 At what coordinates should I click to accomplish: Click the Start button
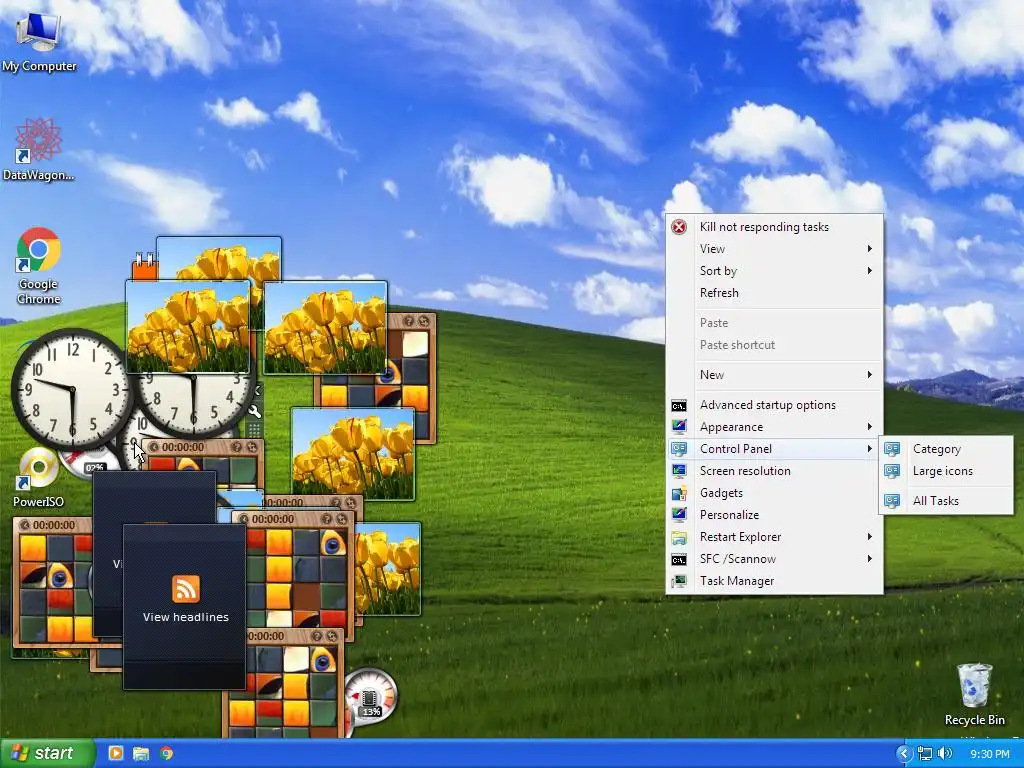pyautogui.click(x=47, y=753)
